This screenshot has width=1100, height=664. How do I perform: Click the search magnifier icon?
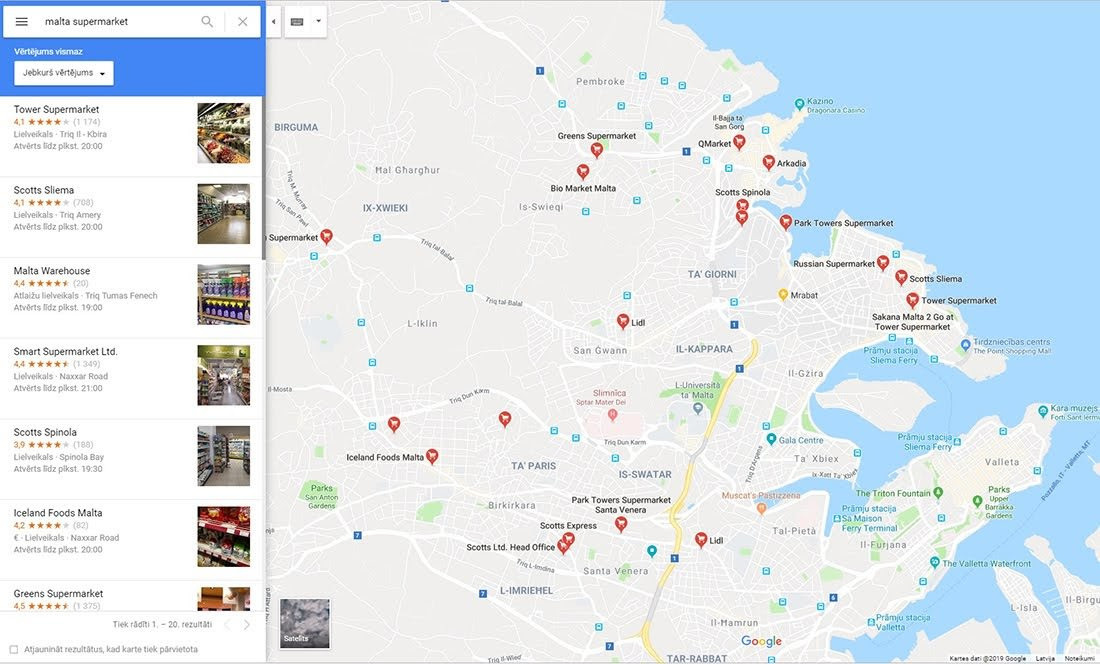[x=207, y=22]
